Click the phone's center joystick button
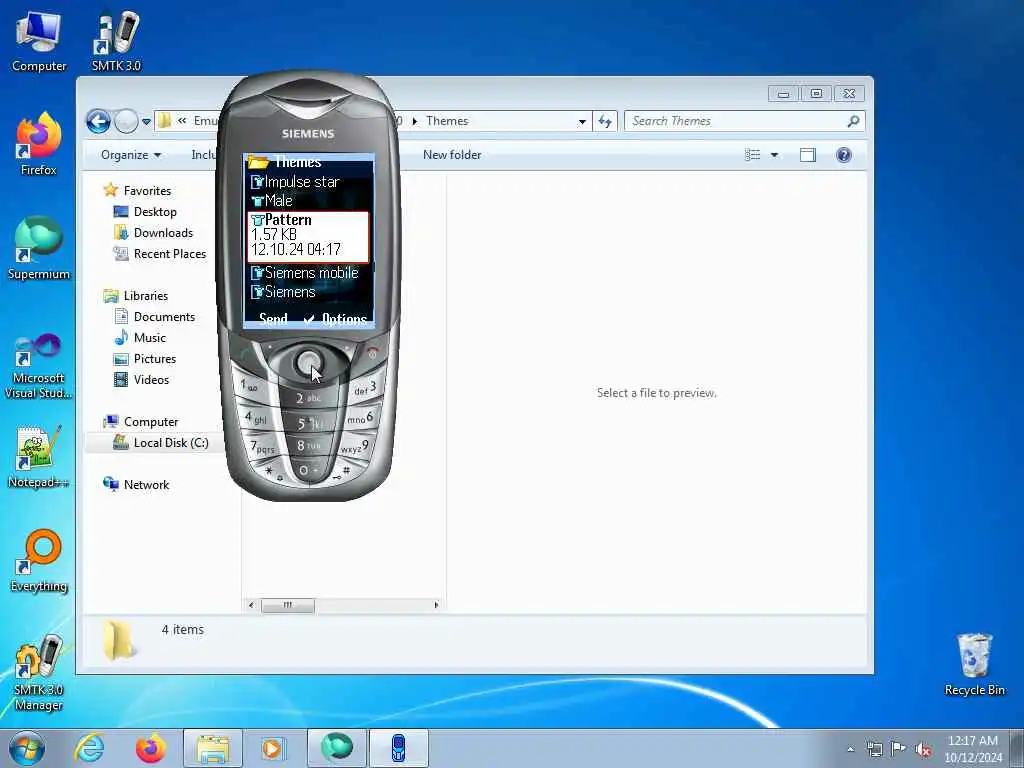 click(307, 363)
